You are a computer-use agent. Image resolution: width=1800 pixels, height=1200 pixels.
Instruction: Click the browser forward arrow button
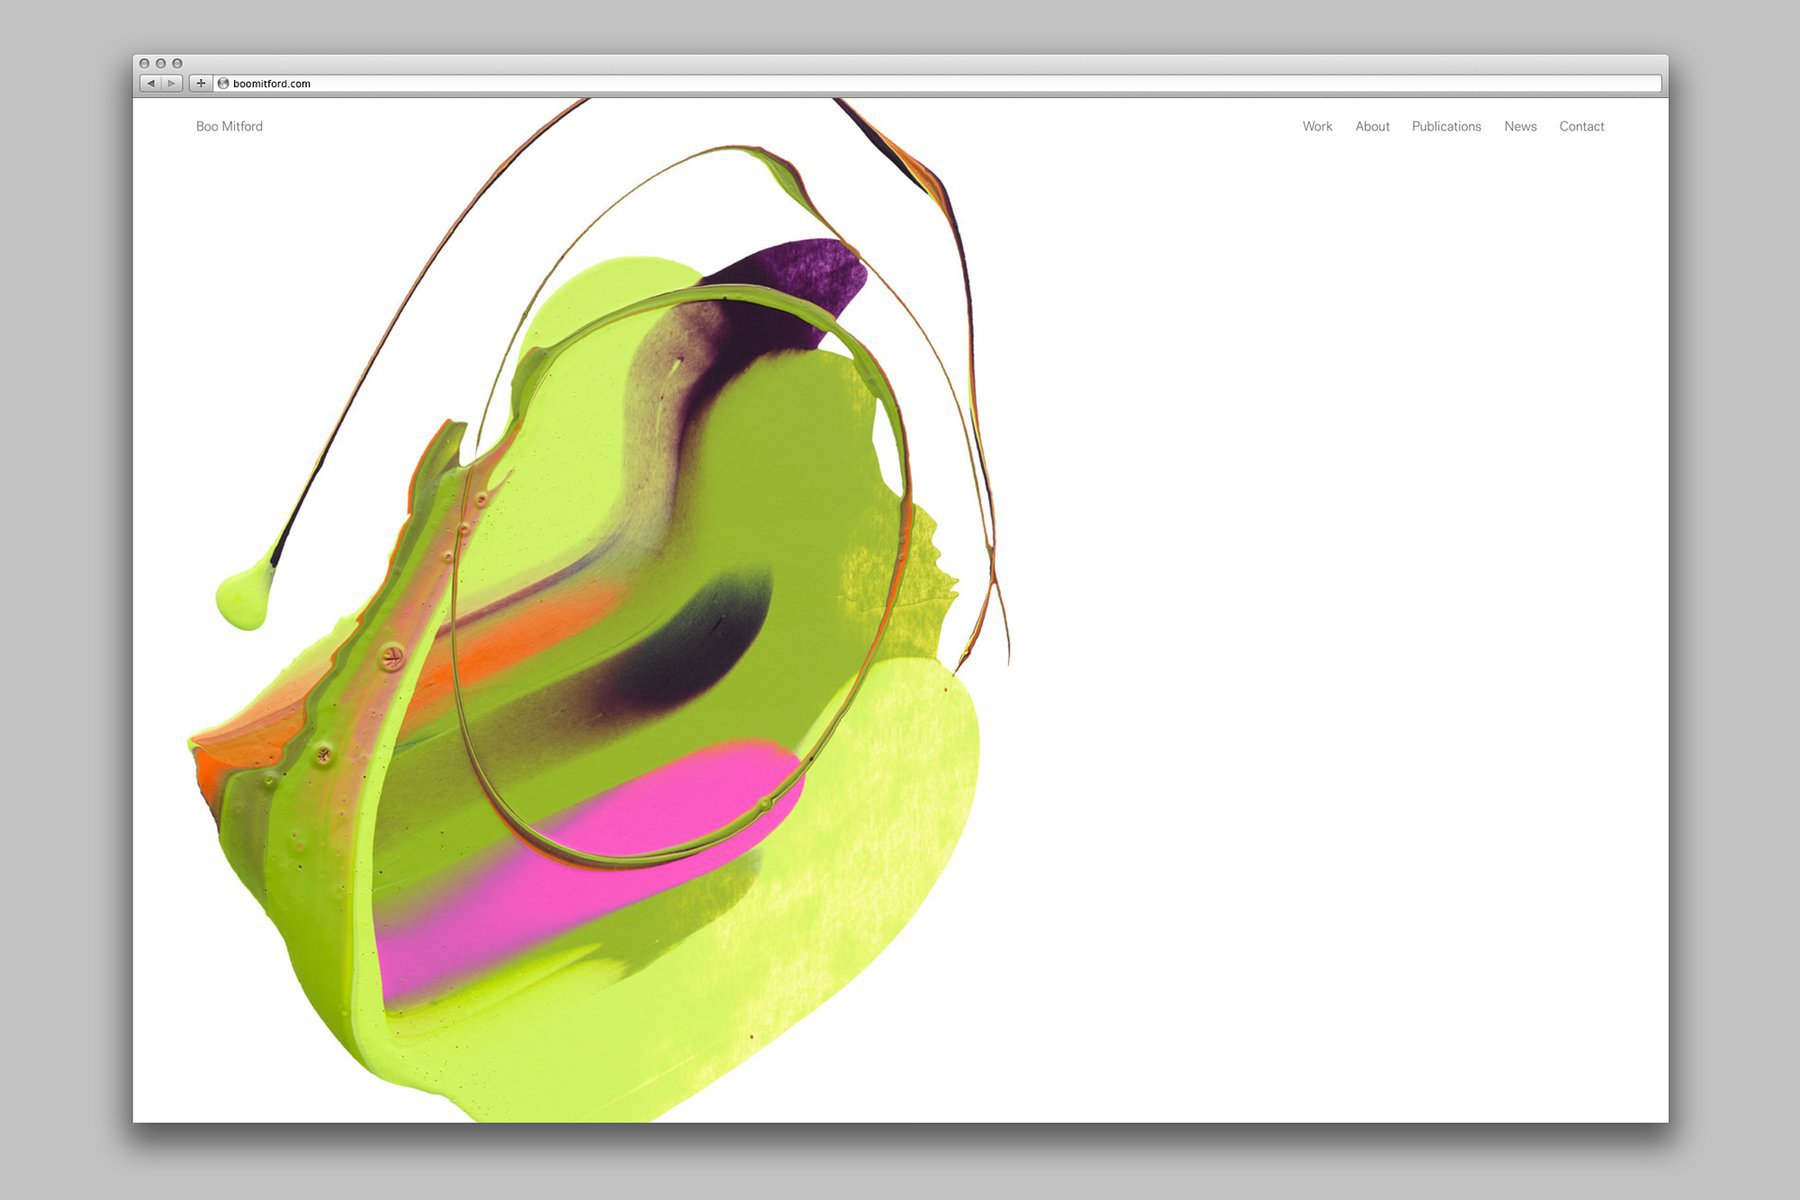pyautogui.click(x=172, y=84)
